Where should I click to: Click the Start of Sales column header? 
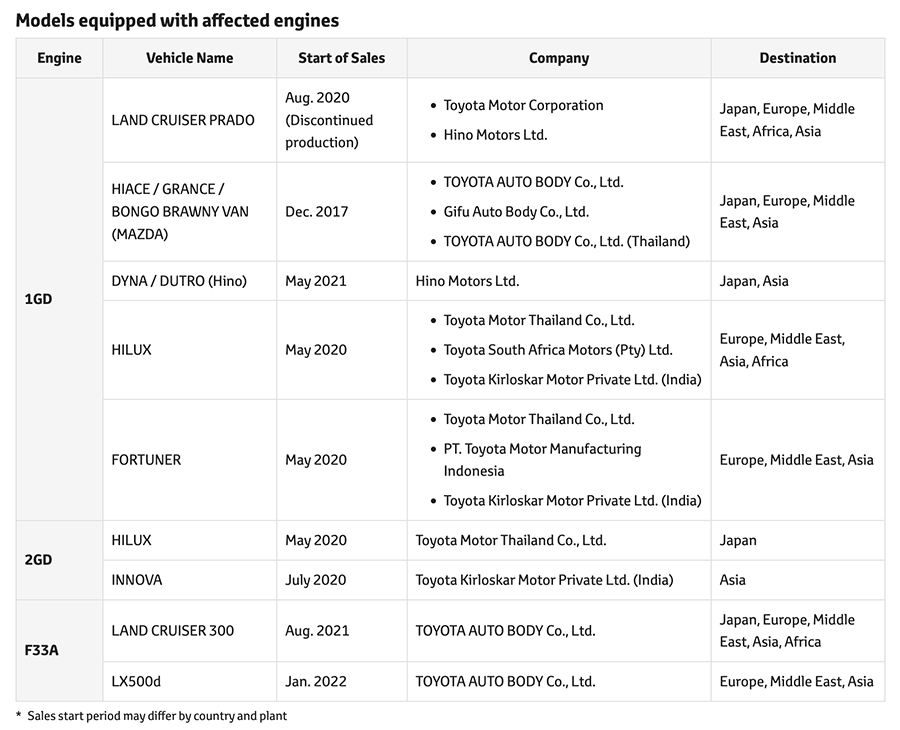click(x=341, y=58)
